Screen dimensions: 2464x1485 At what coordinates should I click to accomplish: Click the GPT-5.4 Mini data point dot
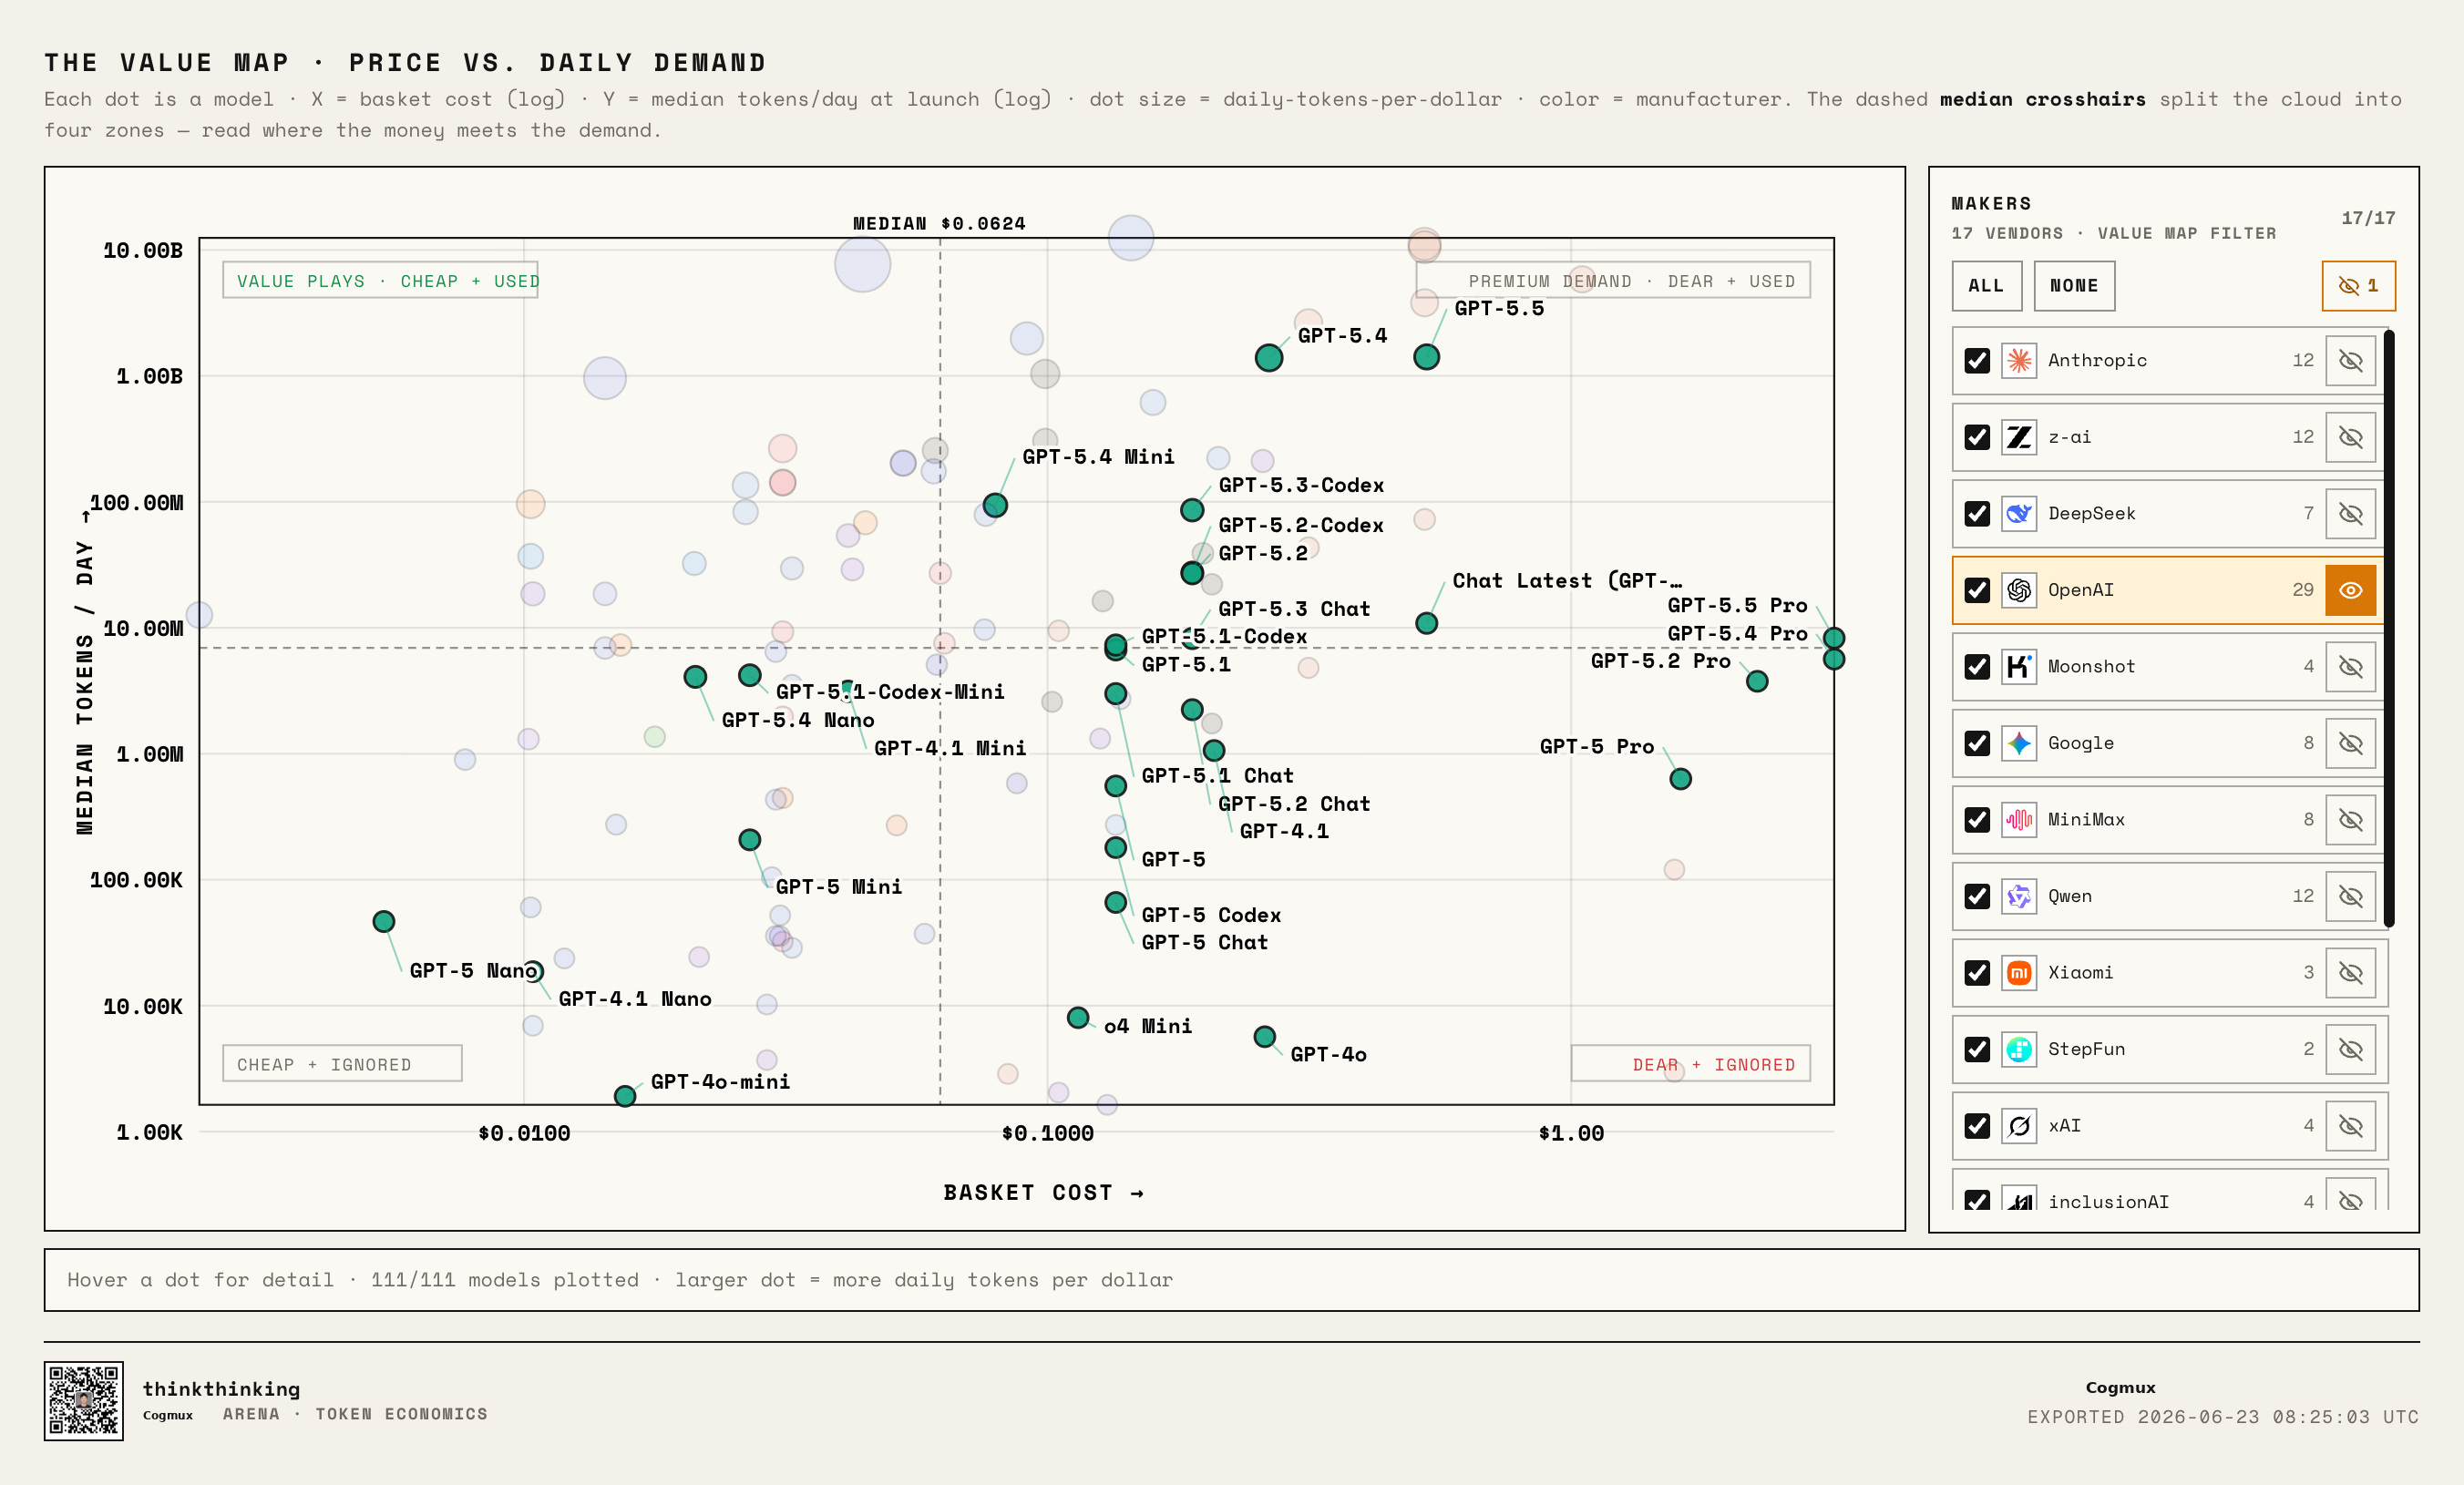pyautogui.click(x=995, y=505)
